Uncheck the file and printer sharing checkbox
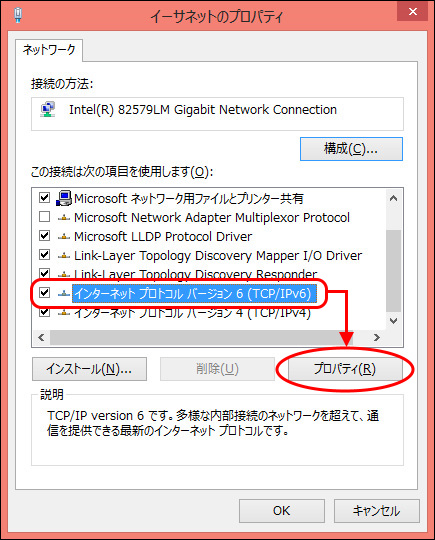This screenshot has width=435, height=540. pos(44,198)
